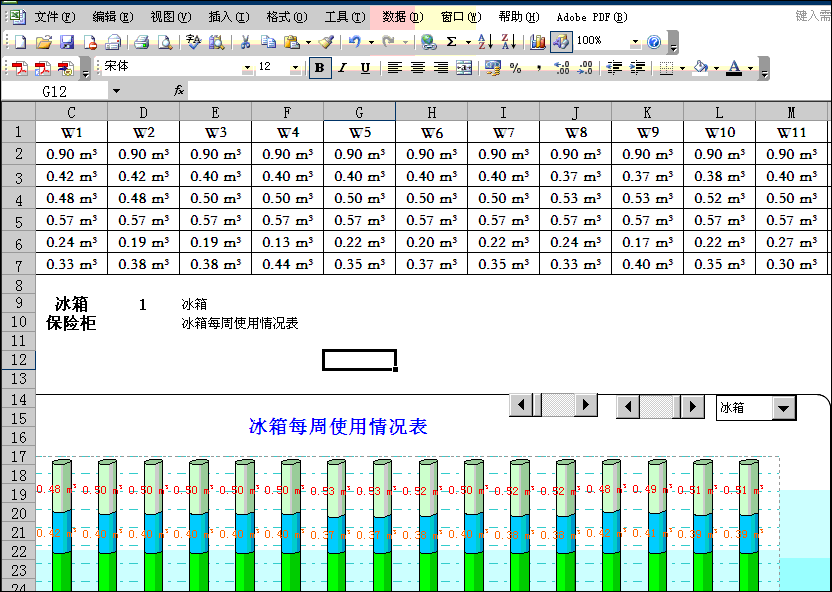The height and width of the screenshot is (592, 832).
Task: Open the Print Preview tool
Action: click(x=164, y=42)
